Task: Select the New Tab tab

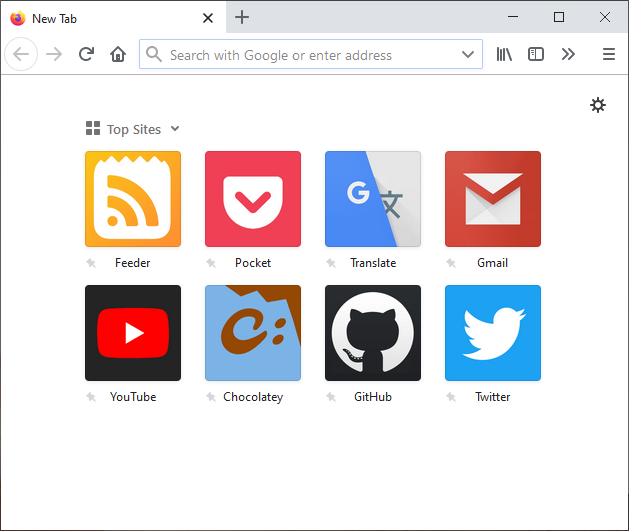Action: pos(114,18)
